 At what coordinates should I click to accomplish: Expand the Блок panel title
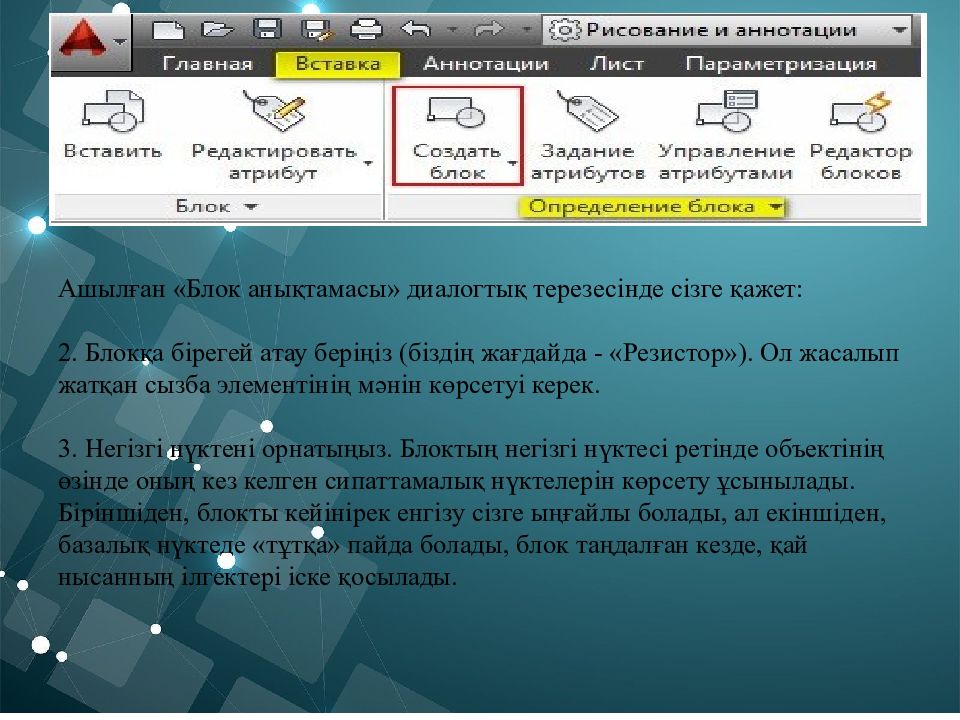point(217,206)
